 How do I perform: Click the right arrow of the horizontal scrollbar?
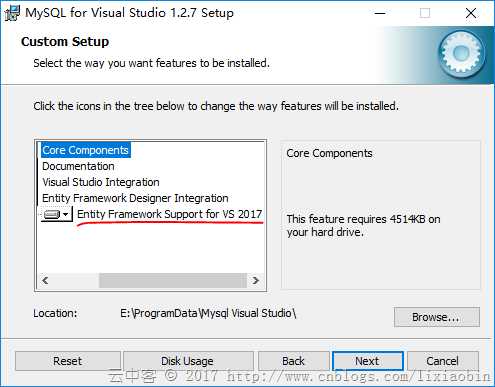coord(255,280)
